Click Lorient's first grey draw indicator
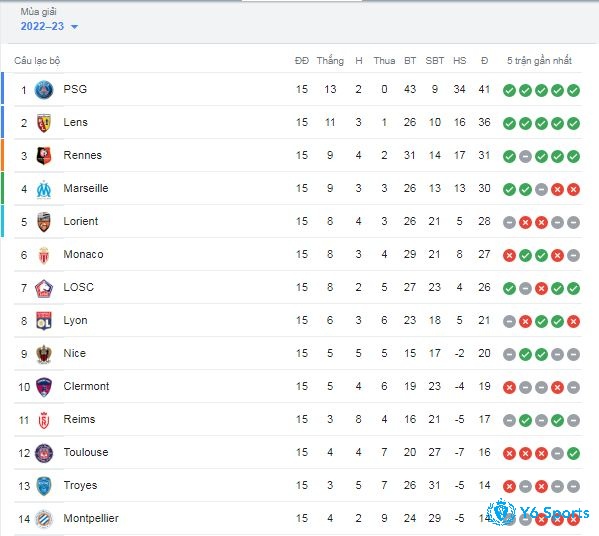 click(509, 222)
